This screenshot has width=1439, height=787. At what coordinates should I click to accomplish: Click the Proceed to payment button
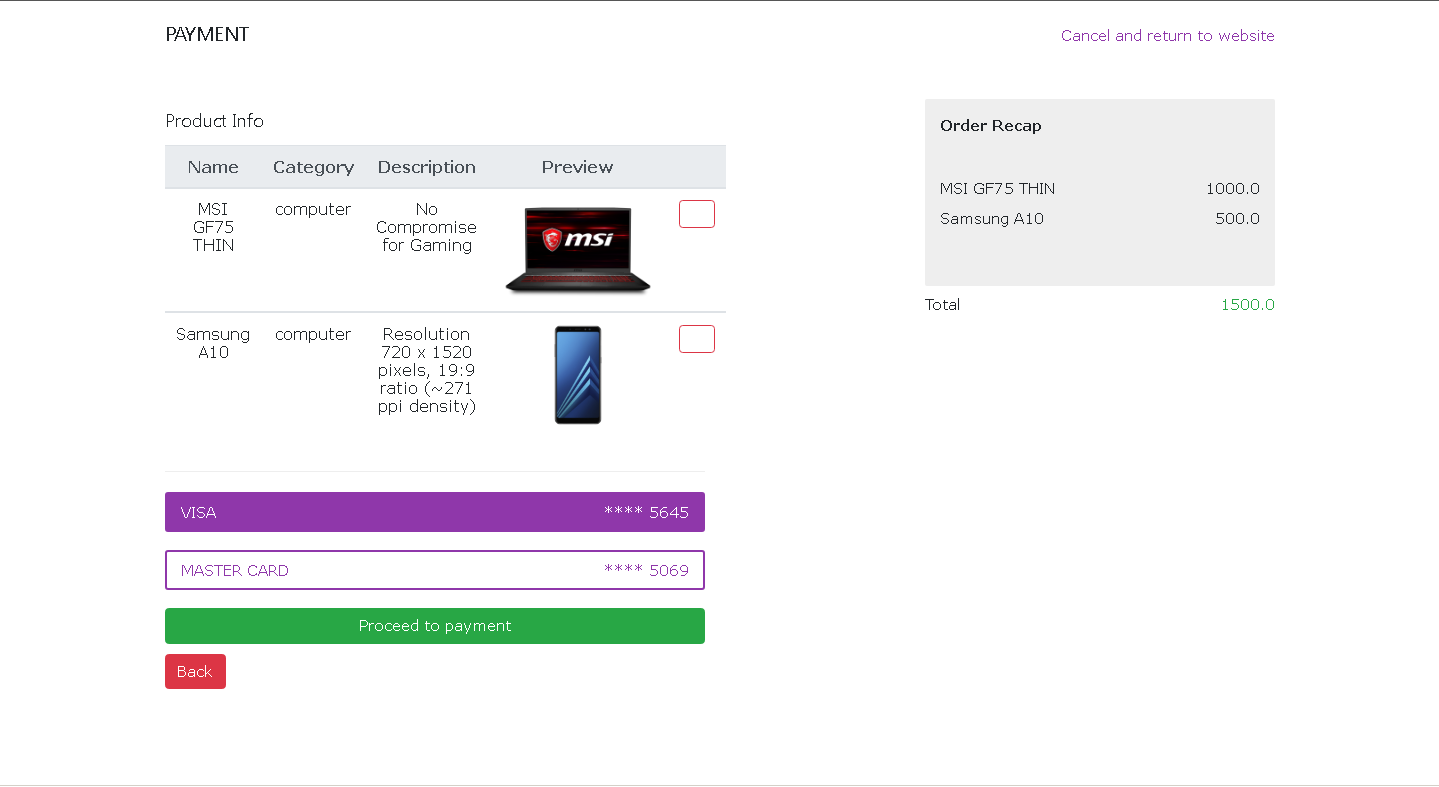pos(434,625)
